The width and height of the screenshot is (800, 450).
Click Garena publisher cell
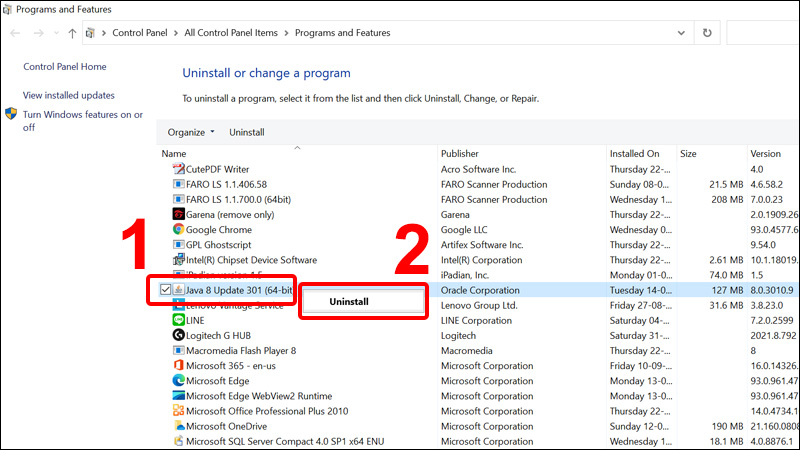(455, 214)
